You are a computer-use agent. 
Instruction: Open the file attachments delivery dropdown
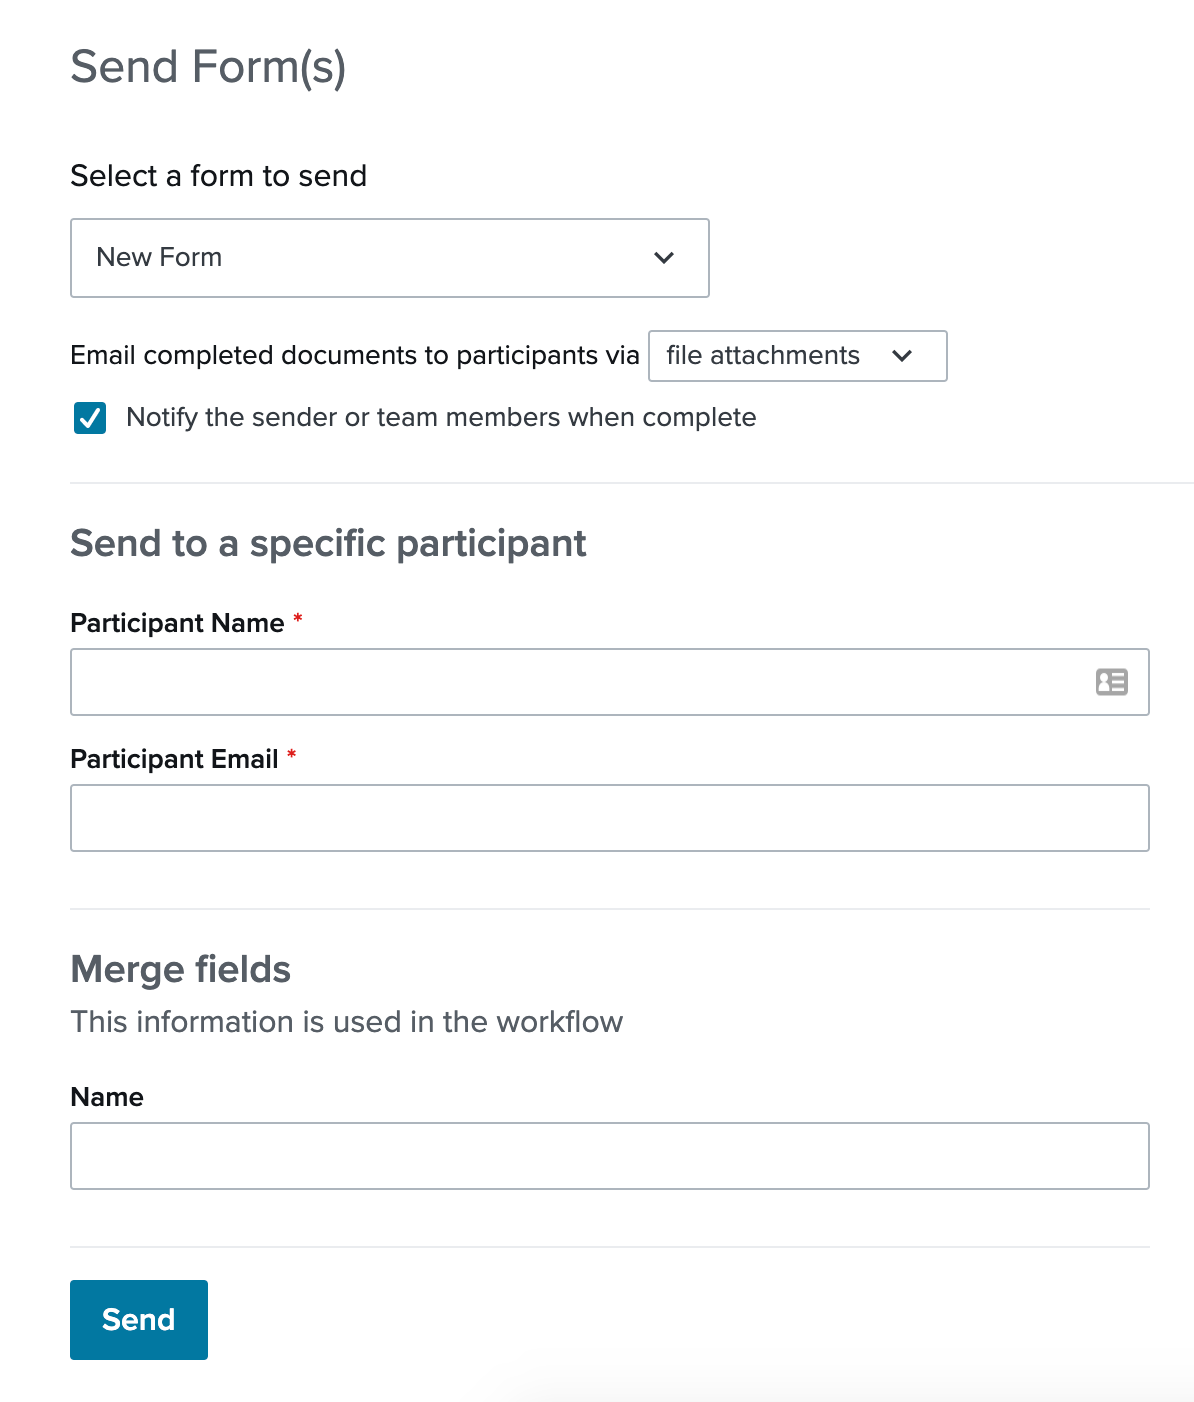pyautogui.click(x=797, y=356)
